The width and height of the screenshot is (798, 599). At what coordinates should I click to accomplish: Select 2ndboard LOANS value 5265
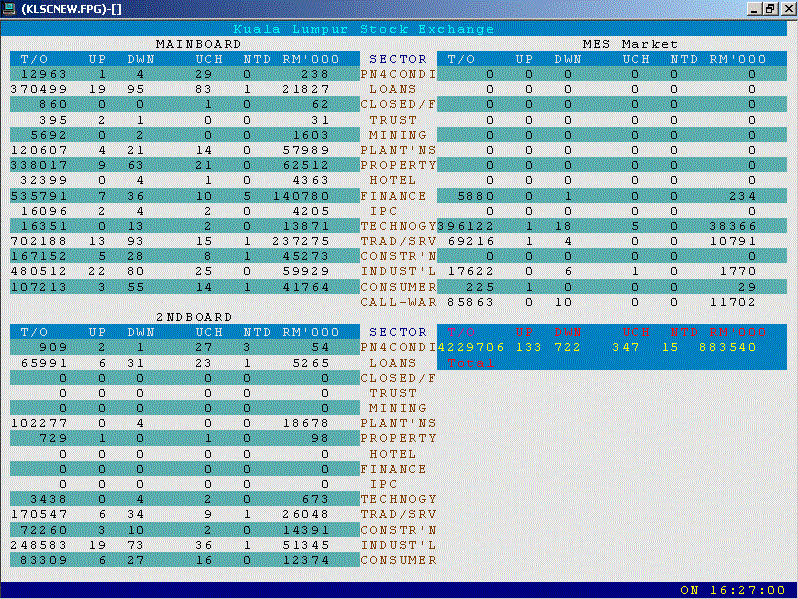[311, 363]
